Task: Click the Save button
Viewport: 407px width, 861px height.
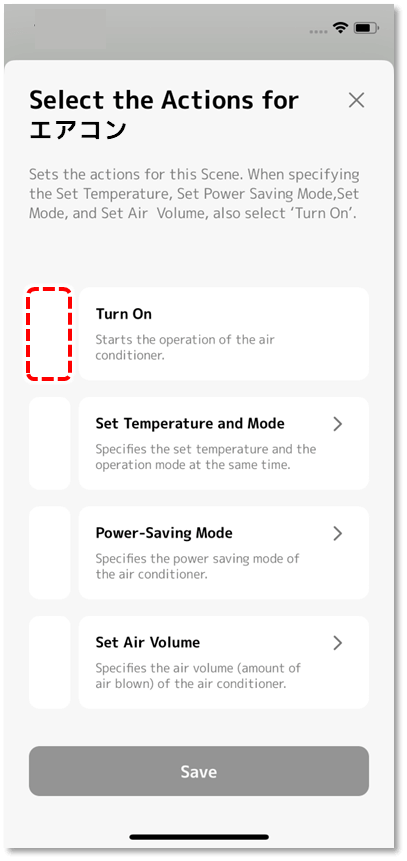Action: point(199,771)
